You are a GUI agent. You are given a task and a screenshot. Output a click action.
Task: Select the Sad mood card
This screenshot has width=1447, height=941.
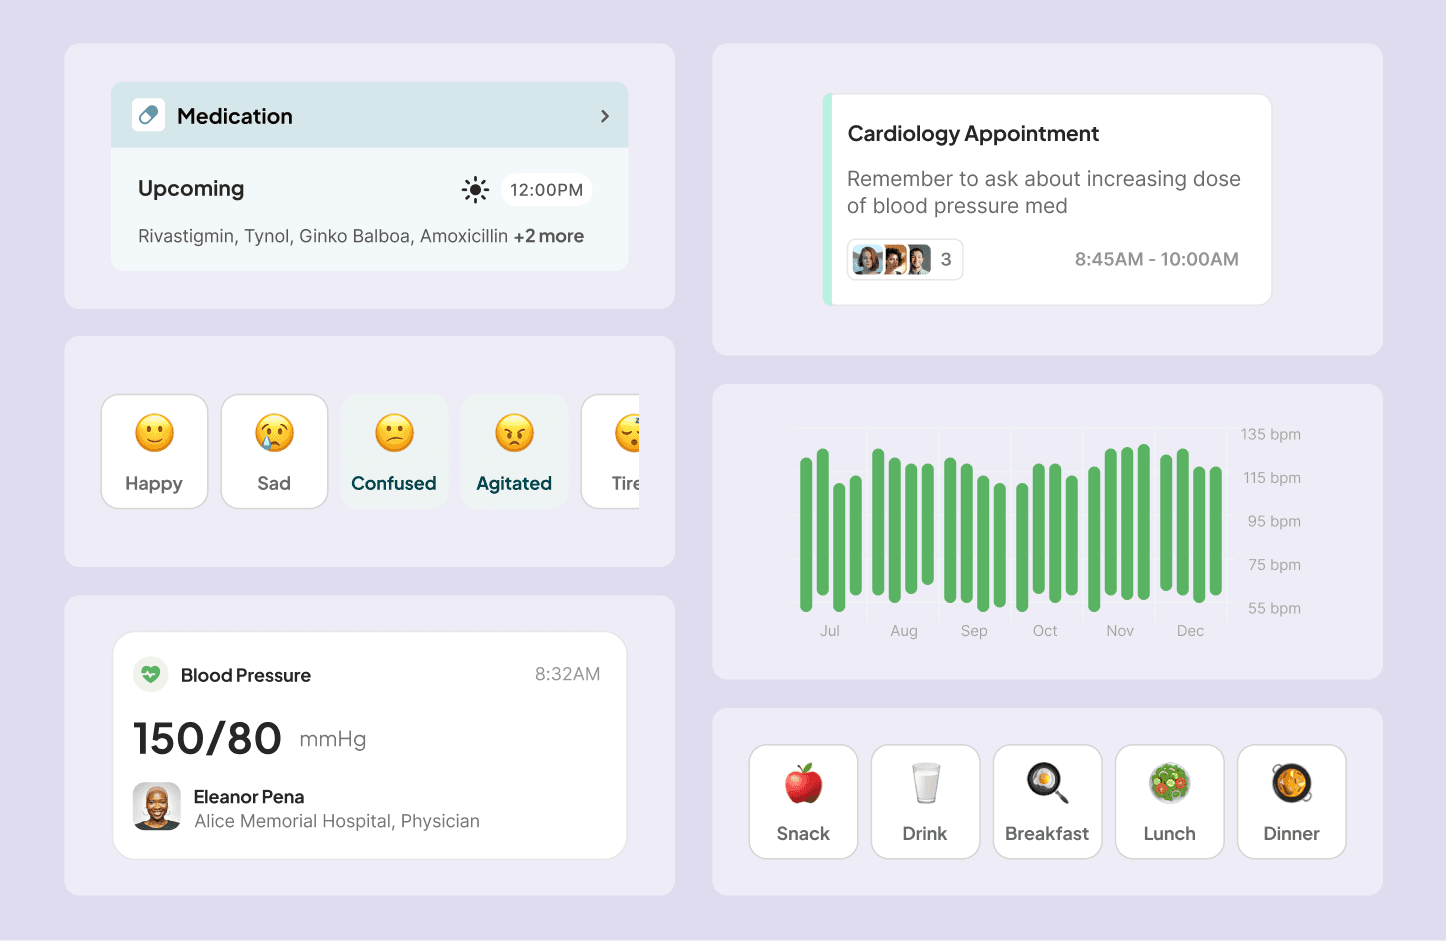point(274,451)
